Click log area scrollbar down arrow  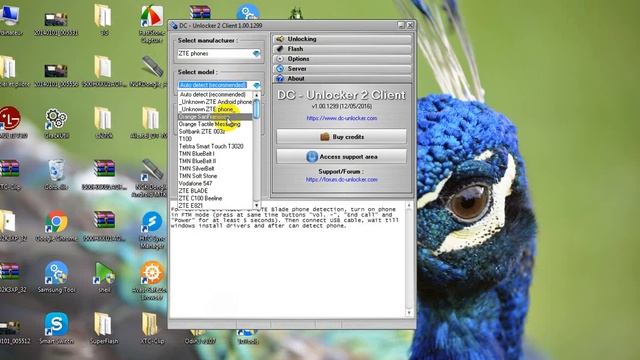[x=409, y=313]
